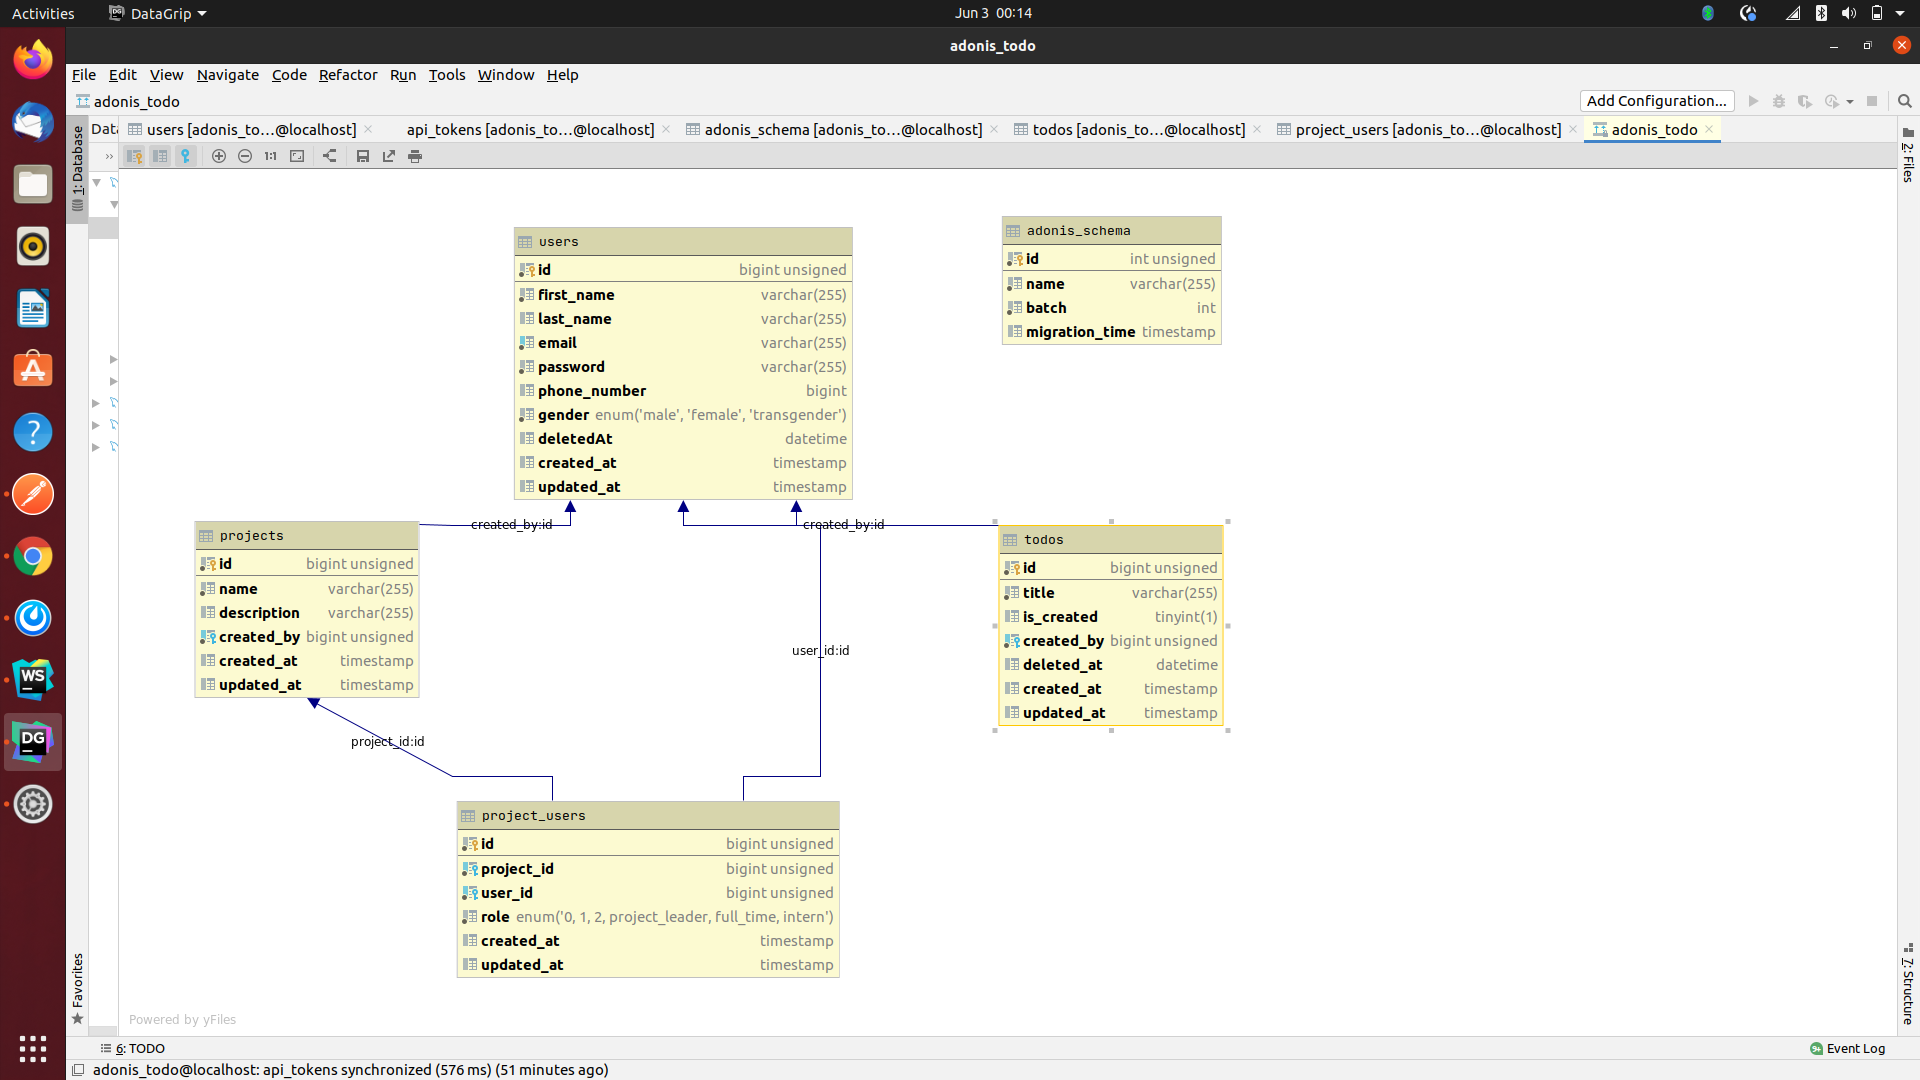This screenshot has height=1080, width=1920.
Task: Select is_created column in todos table
Action: (x=1110, y=617)
